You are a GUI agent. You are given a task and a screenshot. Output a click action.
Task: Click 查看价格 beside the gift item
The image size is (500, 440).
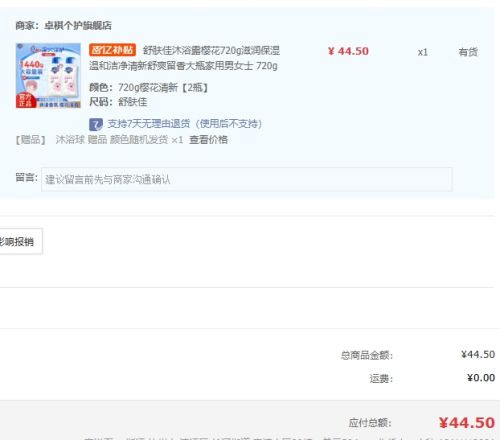(208, 139)
